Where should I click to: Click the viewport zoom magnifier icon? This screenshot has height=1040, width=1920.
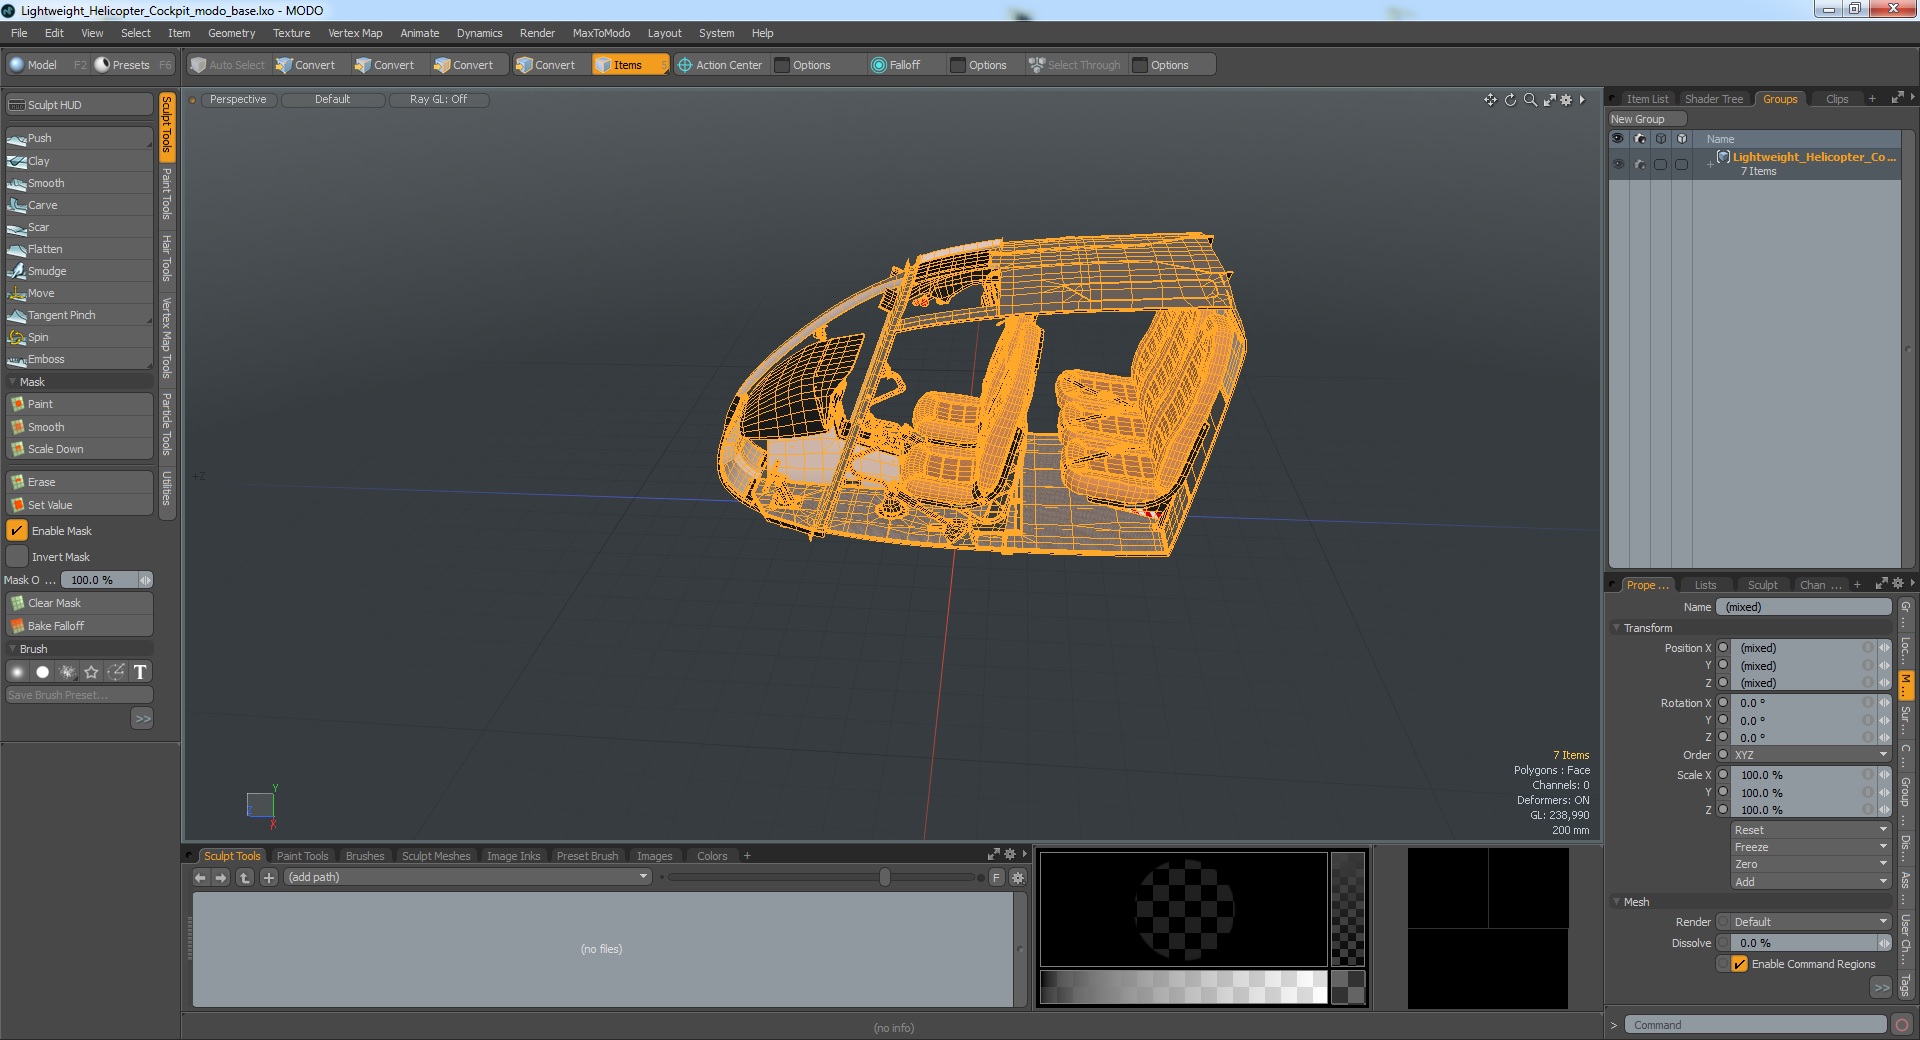pyautogui.click(x=1530, y=100)
